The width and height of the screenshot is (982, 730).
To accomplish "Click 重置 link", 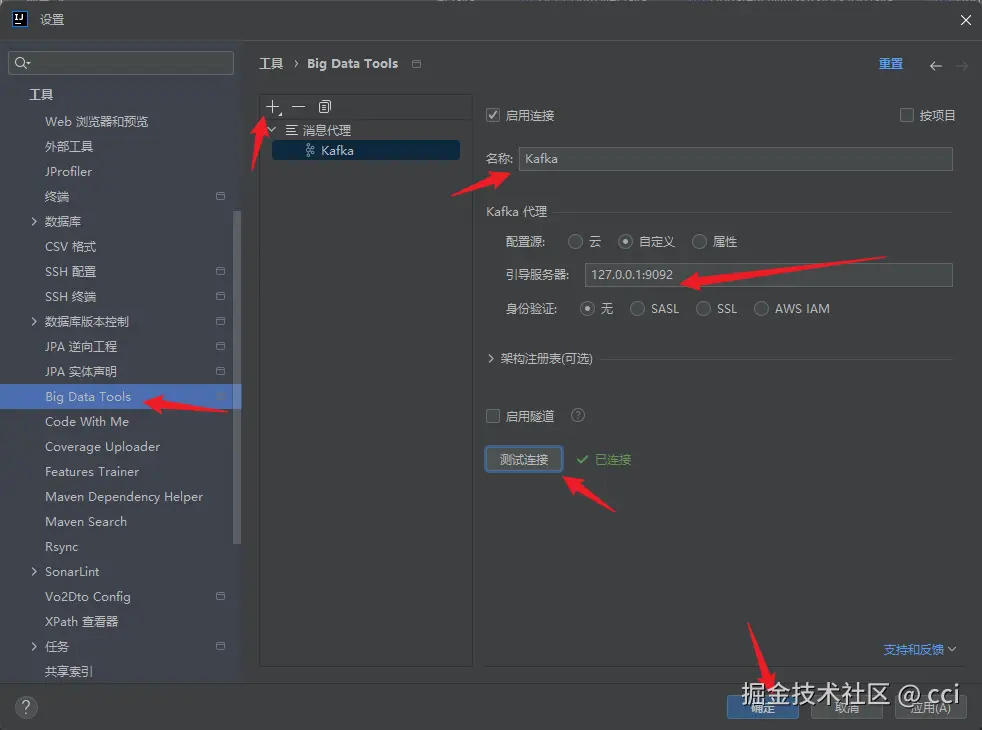I will point(891,63).
